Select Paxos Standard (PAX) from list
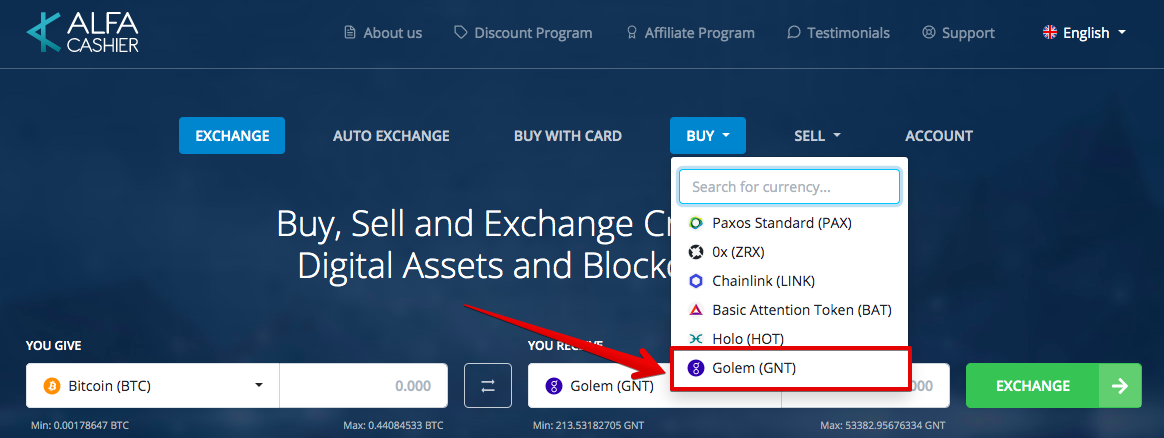The image size is (1164, 438). click(x=789, y=223)
